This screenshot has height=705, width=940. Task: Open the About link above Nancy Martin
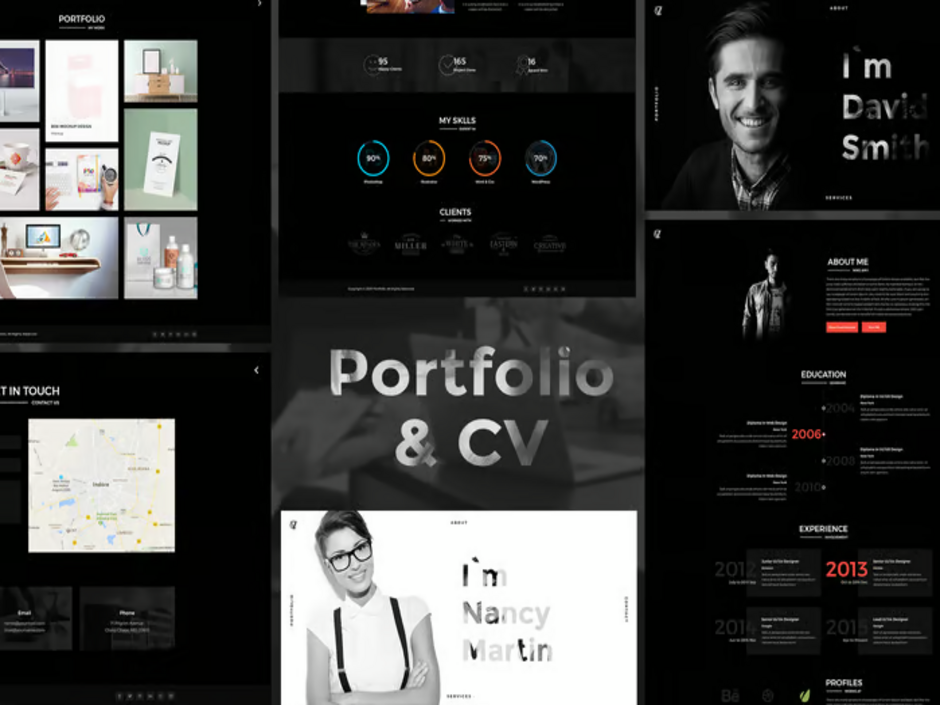(458, 522)
